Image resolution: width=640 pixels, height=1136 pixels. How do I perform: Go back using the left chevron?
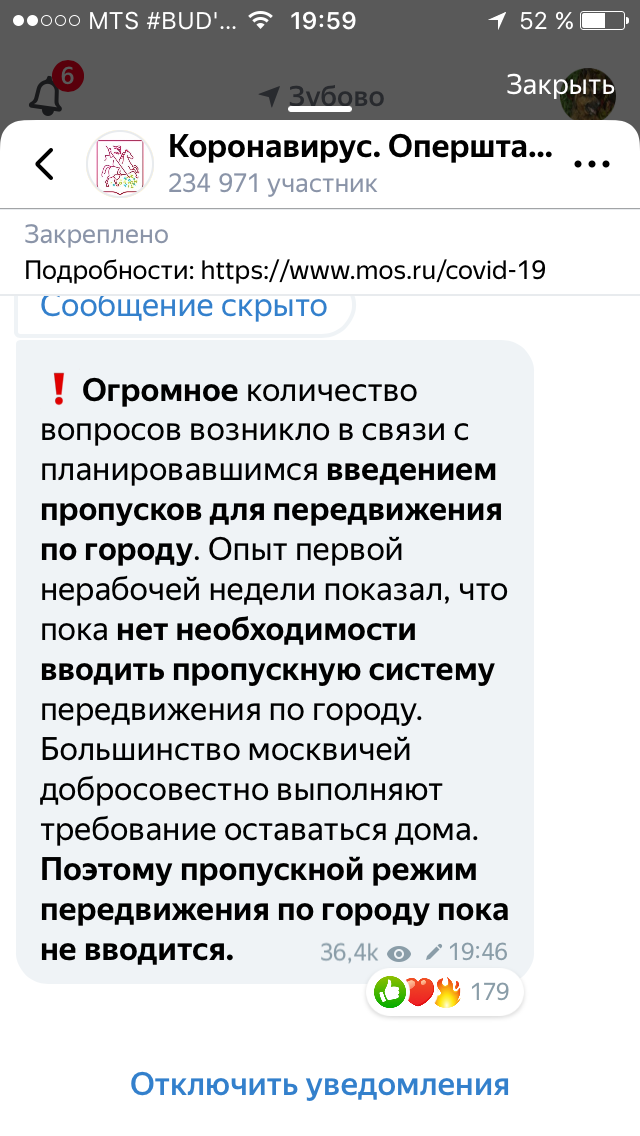[x=44, y=164]
